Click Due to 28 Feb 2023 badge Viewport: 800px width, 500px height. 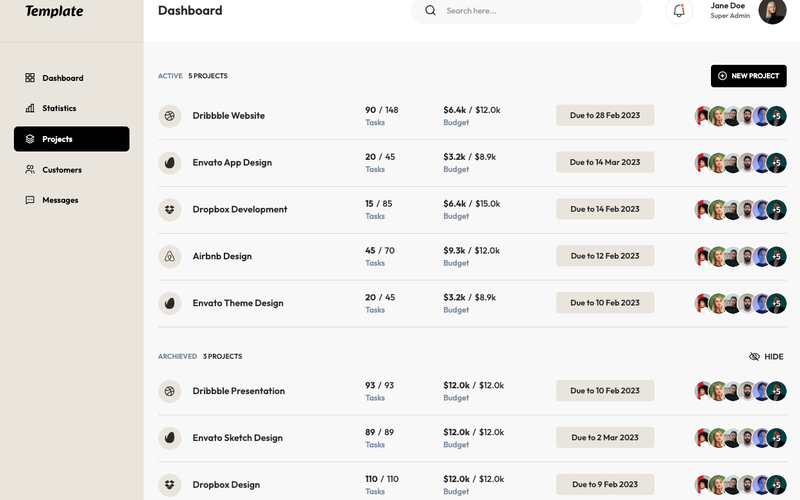[605, 115]
